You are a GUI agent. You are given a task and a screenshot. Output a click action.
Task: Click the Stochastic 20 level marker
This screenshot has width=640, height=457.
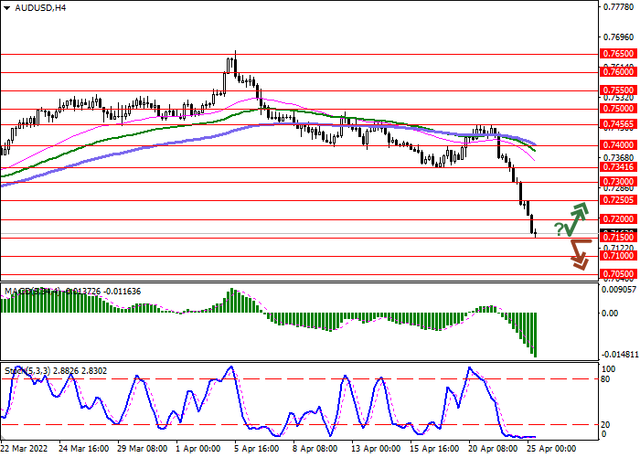click(604, 424)
